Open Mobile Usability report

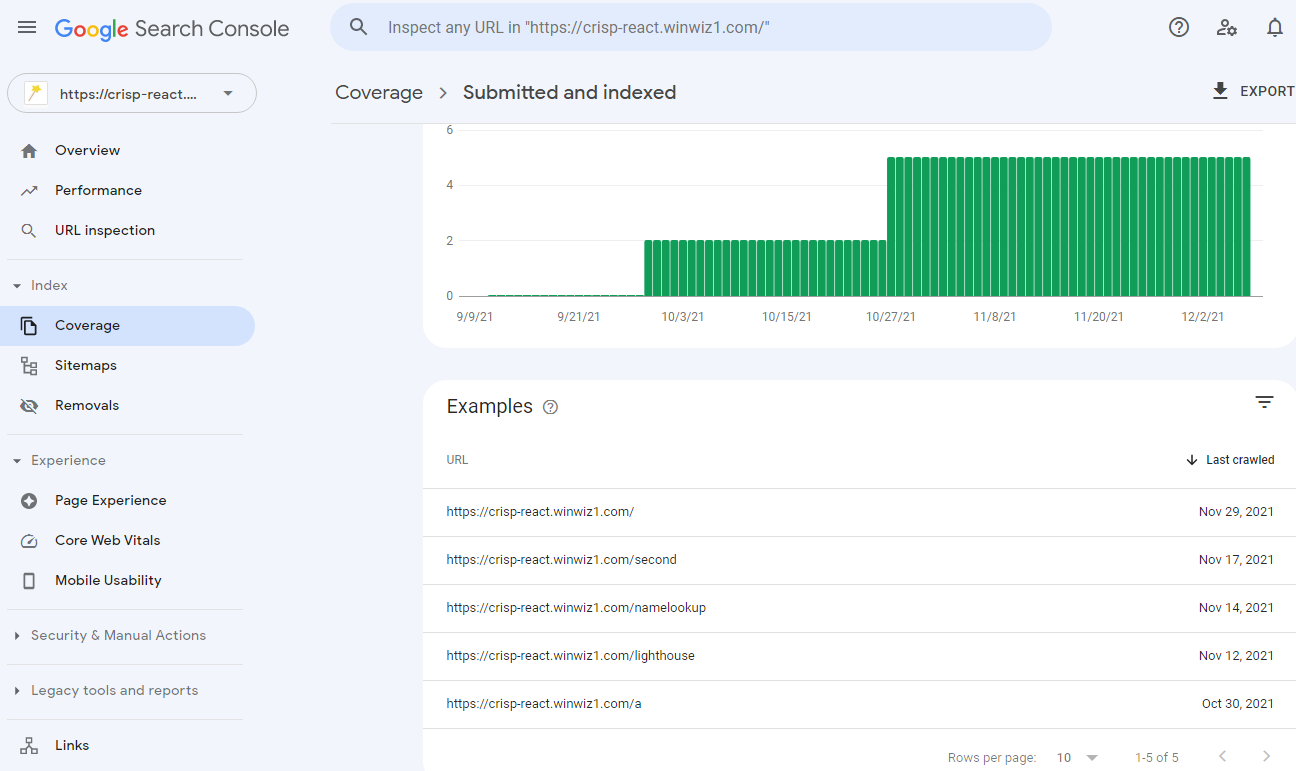click(108, 581)
